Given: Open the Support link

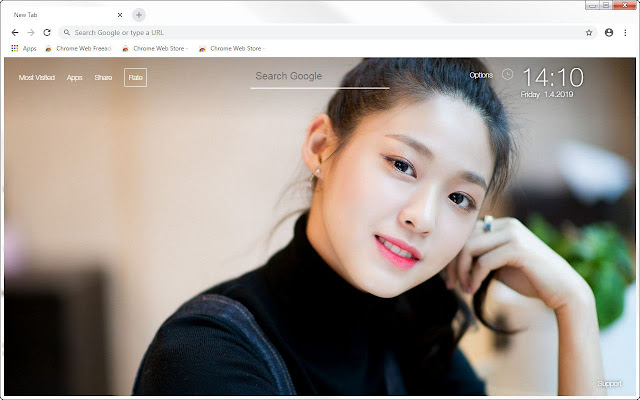Looking at the screenshot, I should click(610, 384).
